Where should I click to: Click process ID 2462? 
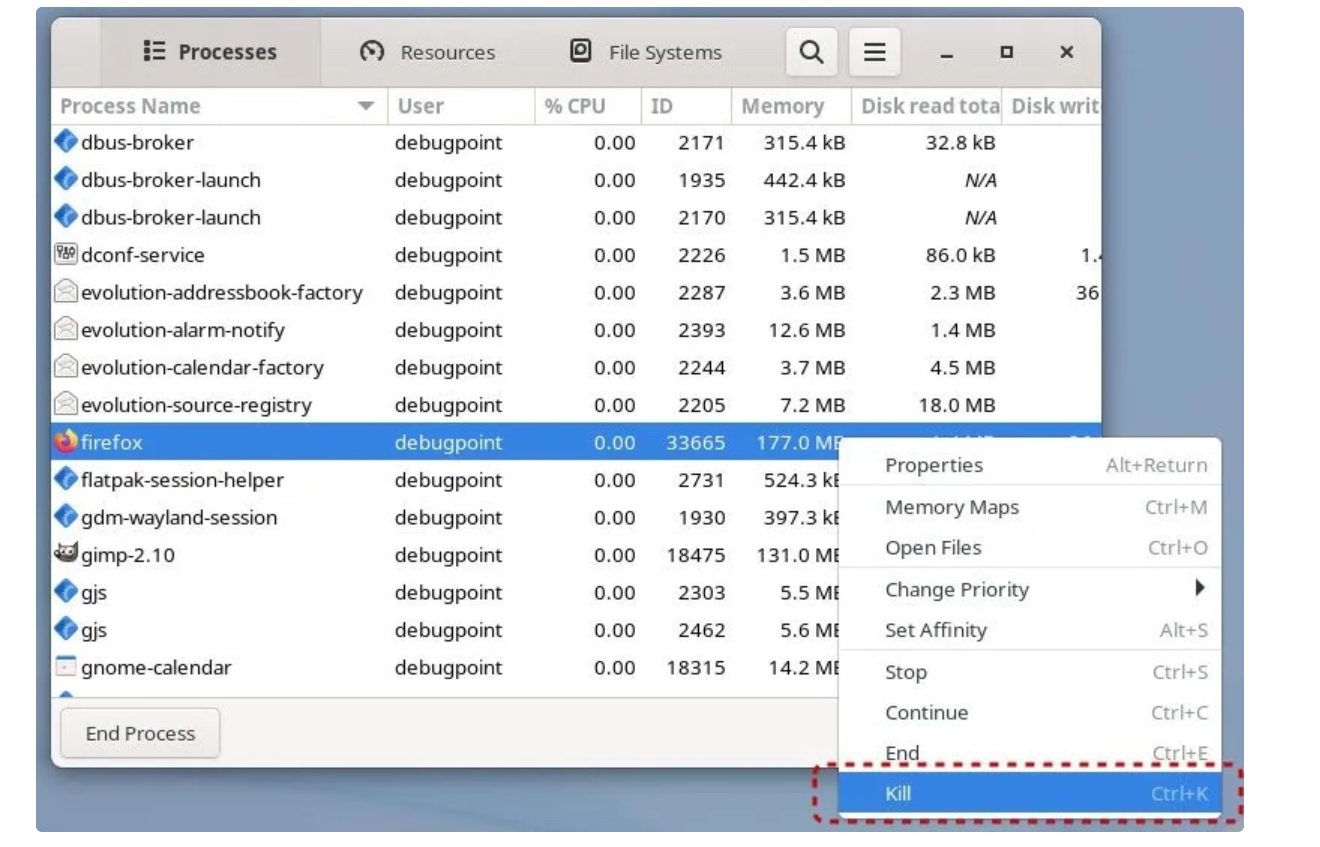click(702, 630)
